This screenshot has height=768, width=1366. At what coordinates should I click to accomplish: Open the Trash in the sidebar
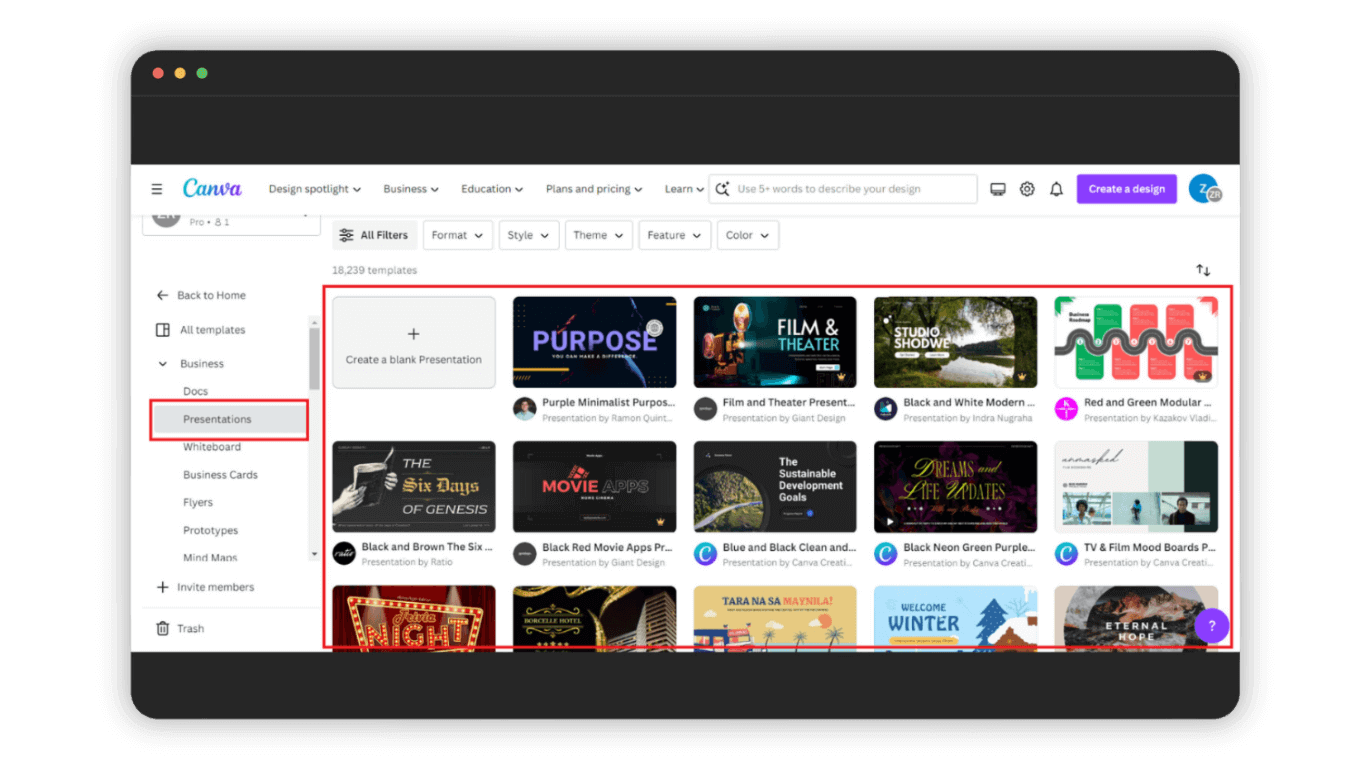[190, 628]
